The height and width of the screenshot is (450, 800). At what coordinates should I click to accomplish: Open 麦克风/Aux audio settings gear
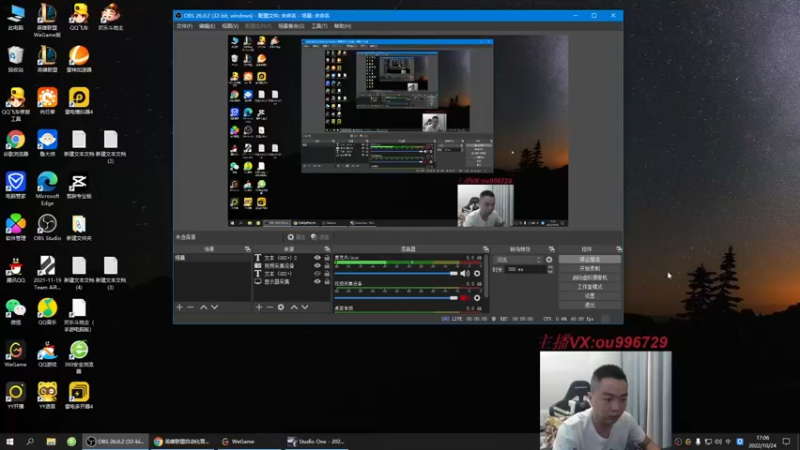point(477,273)
